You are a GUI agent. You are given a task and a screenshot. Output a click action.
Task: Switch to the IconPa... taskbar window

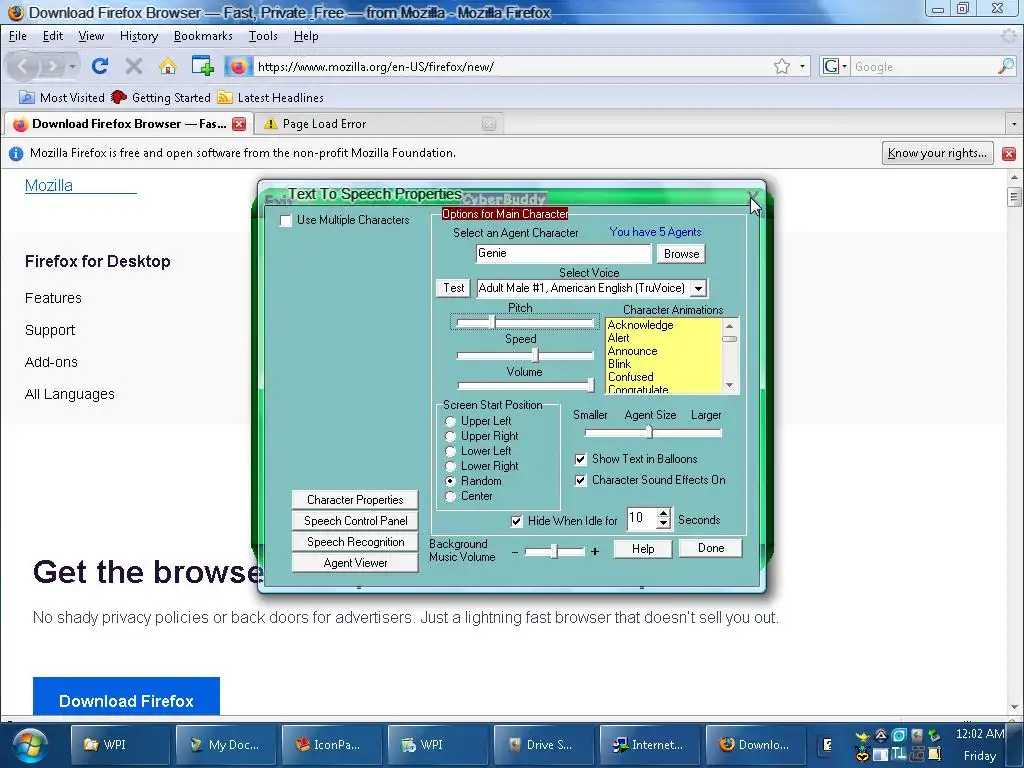(330, 744)
